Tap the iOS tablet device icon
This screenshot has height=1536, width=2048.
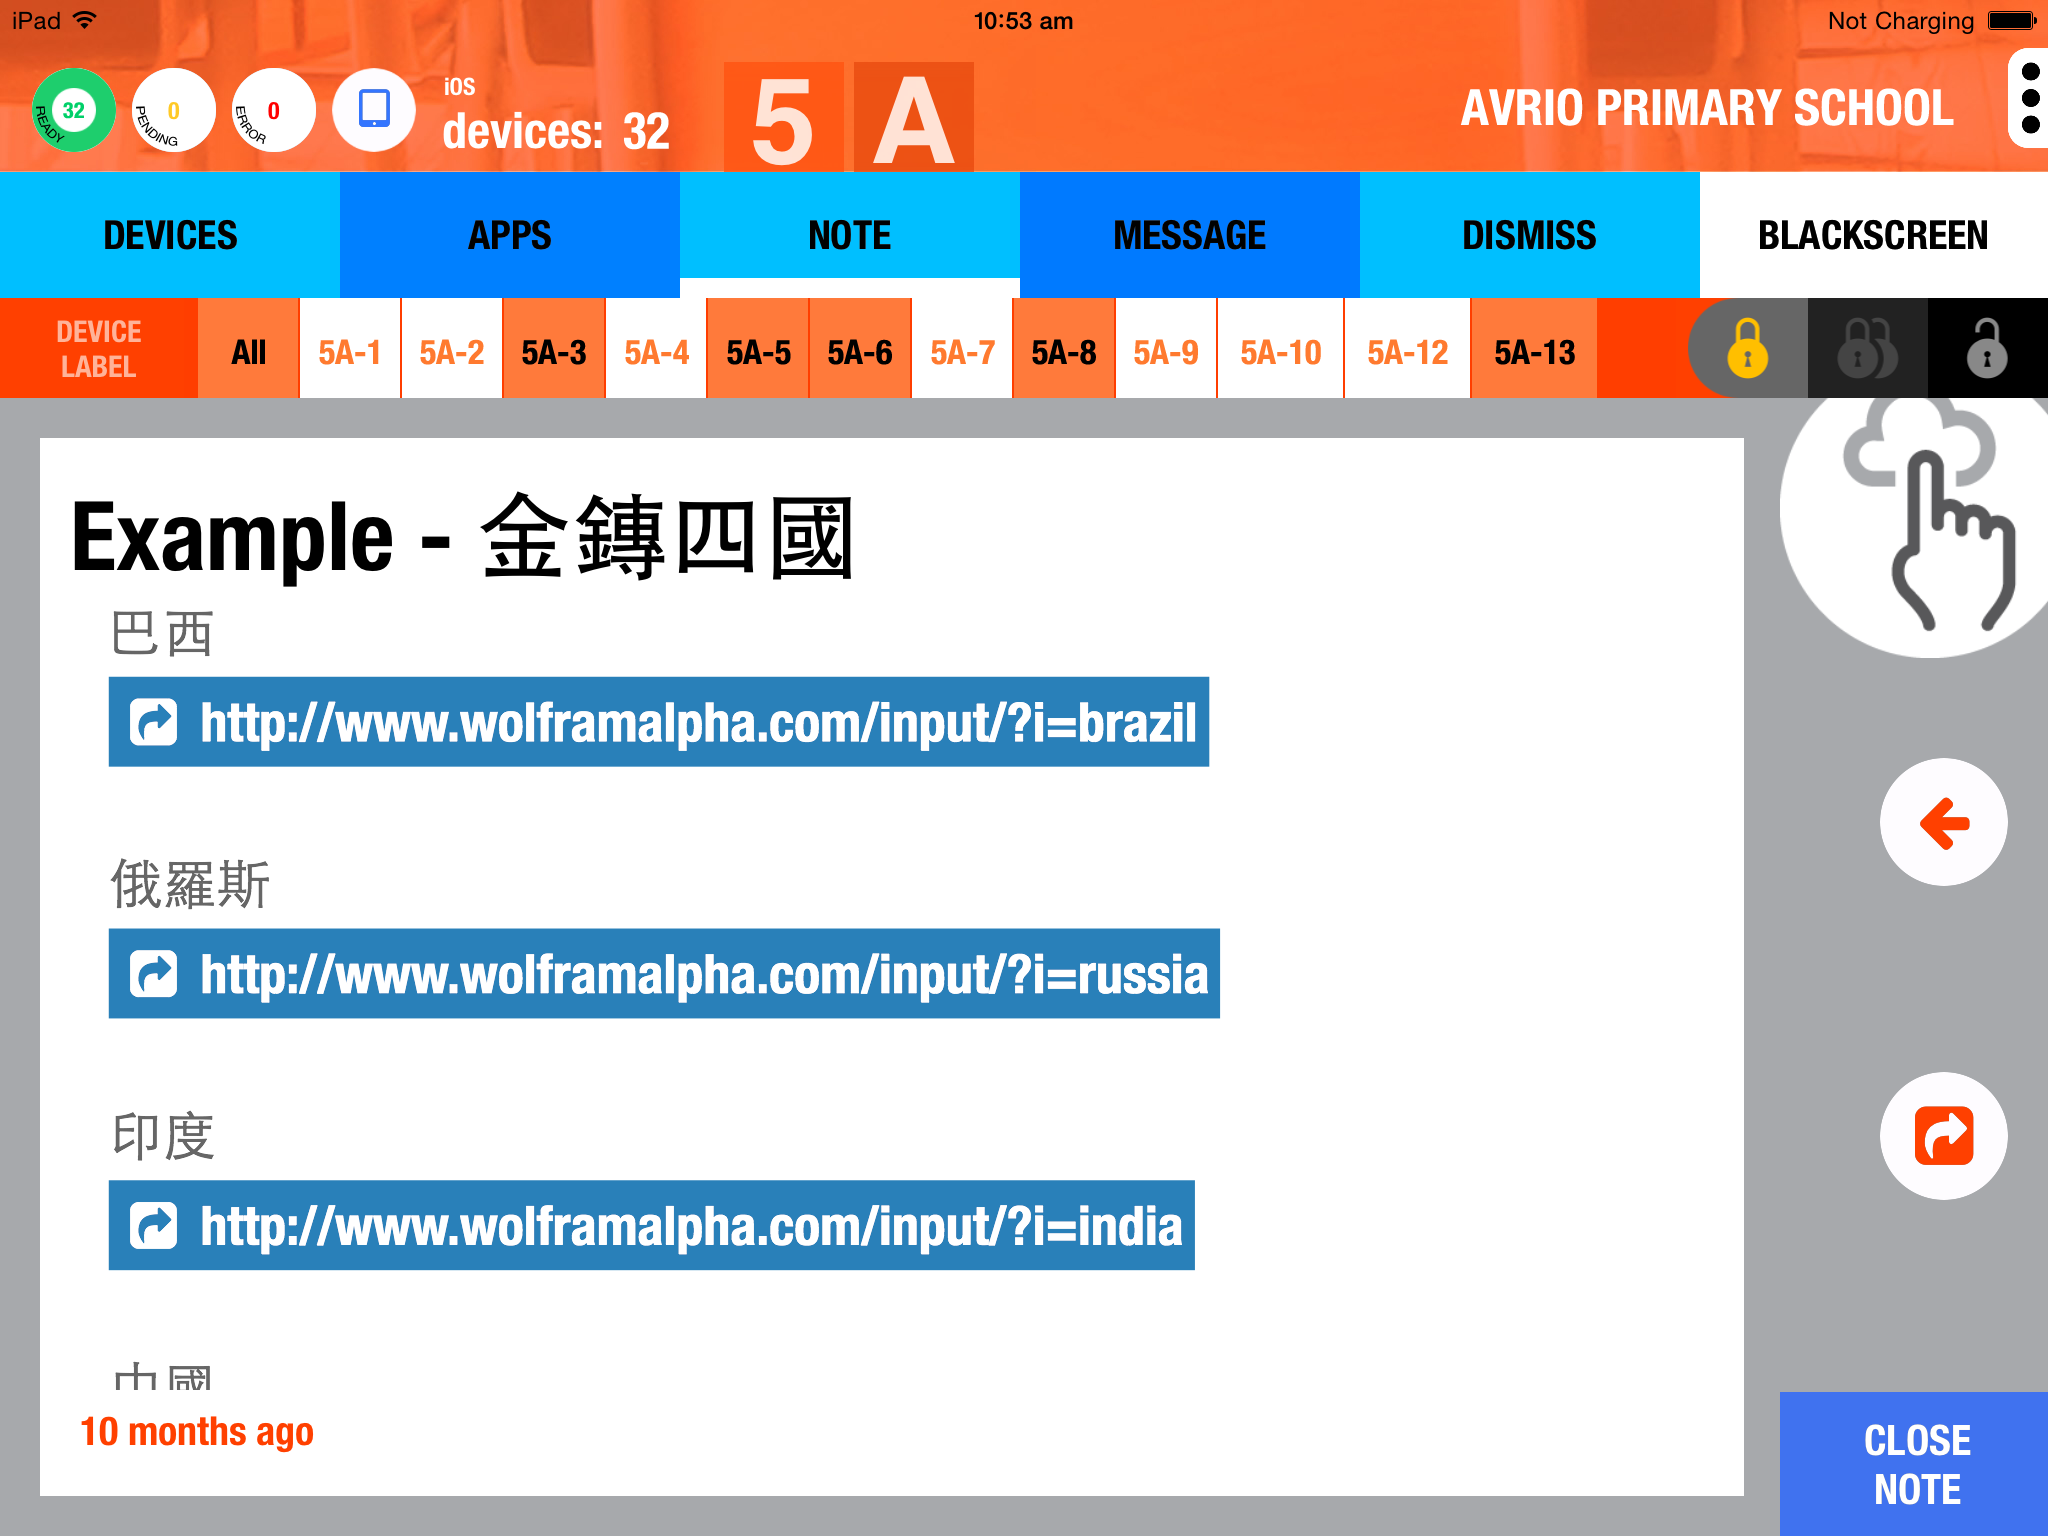click(374, 110)
